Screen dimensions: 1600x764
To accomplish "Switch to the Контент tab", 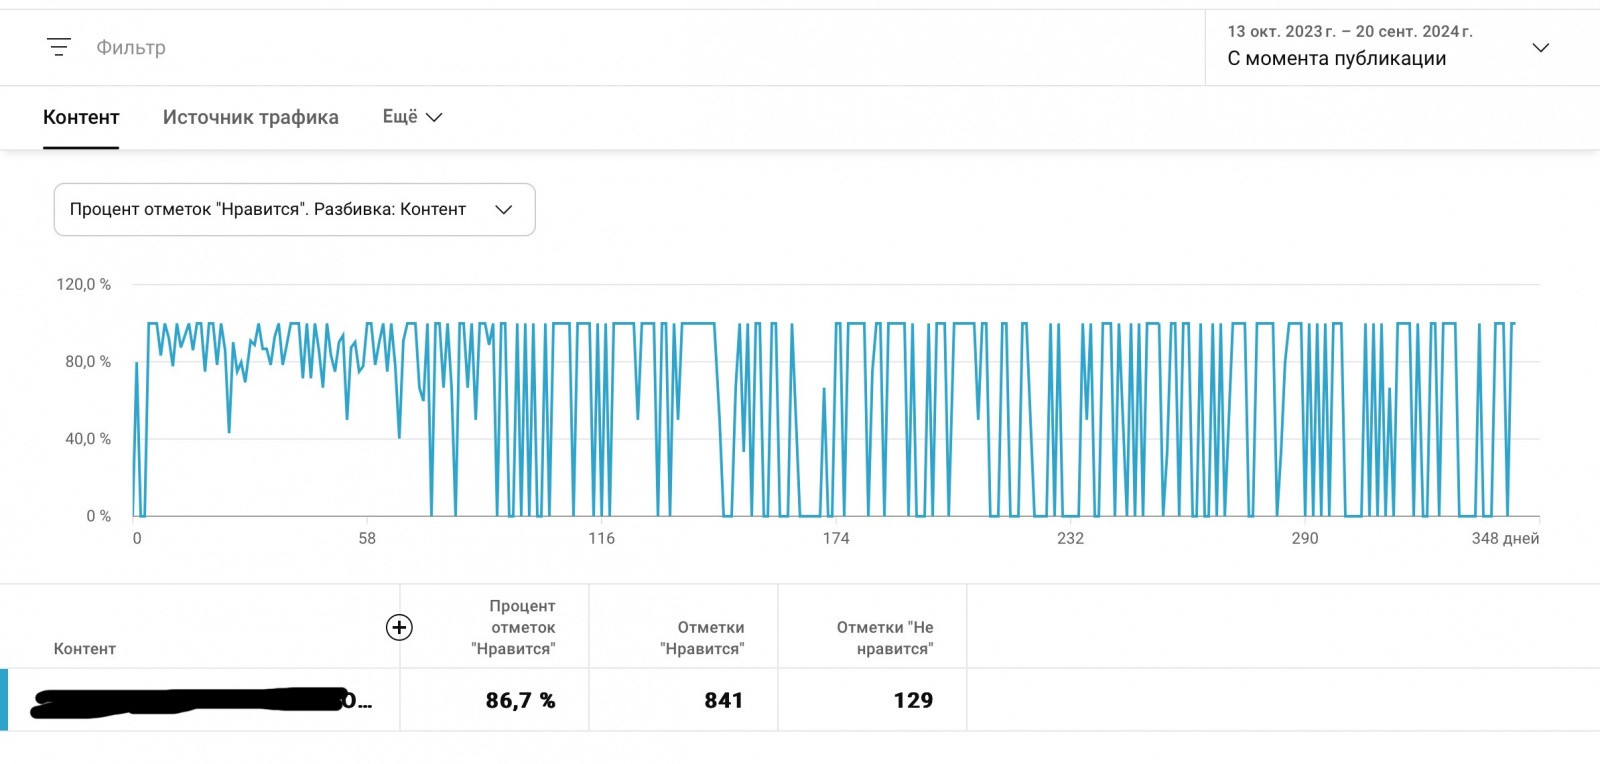I will tap(81, 117).
